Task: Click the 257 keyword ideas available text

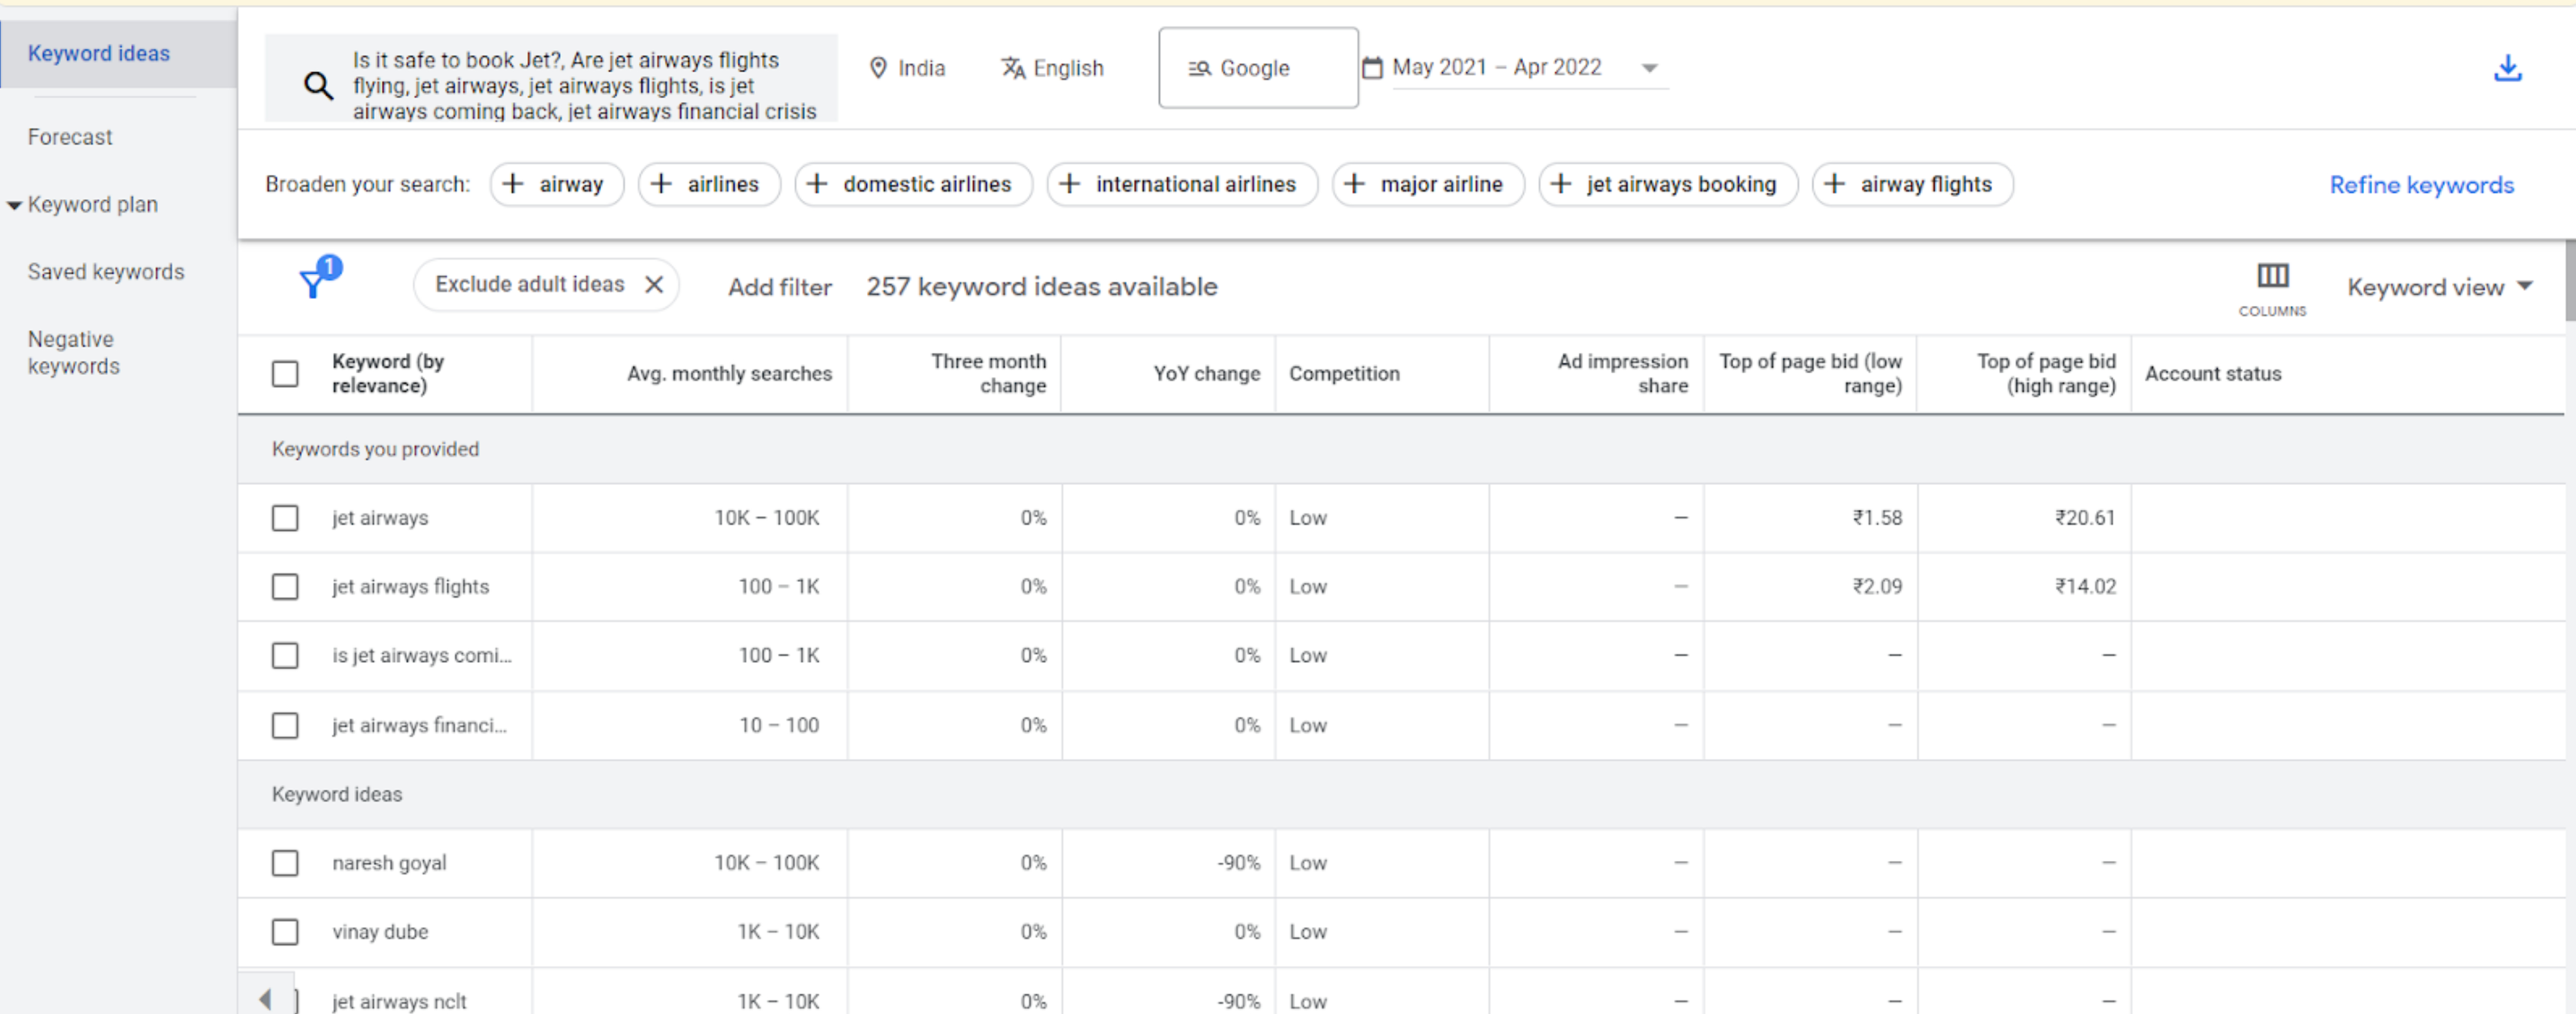Action: (1041, 287)
